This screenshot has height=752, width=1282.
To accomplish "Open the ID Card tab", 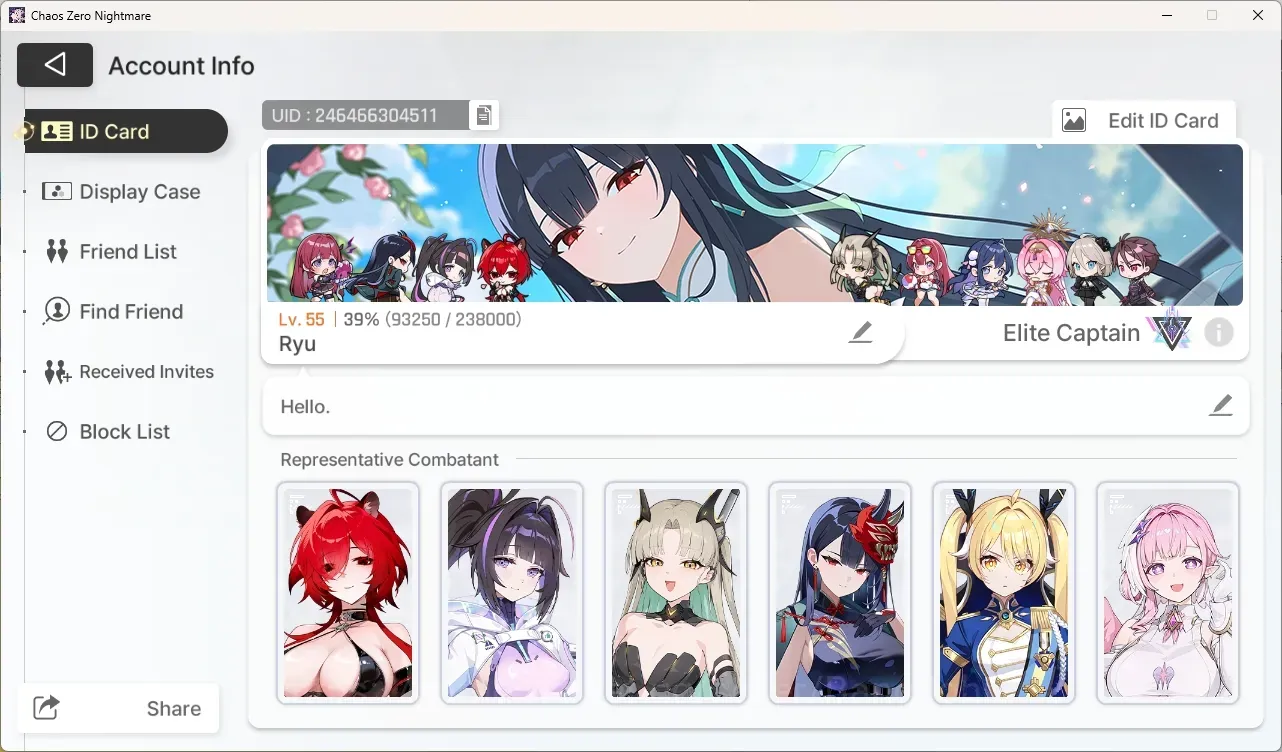I will click(127, 131).
